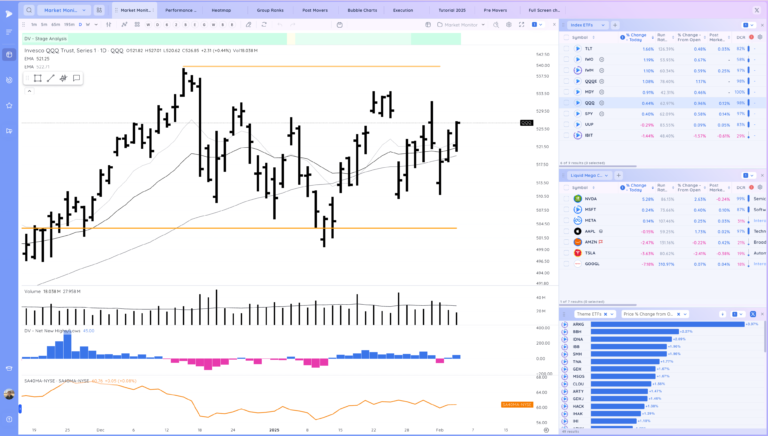The height and width of the screenshot is (436, 768).
Task: Click the search magnifier icon in top bar
Action: coord(29,9)
